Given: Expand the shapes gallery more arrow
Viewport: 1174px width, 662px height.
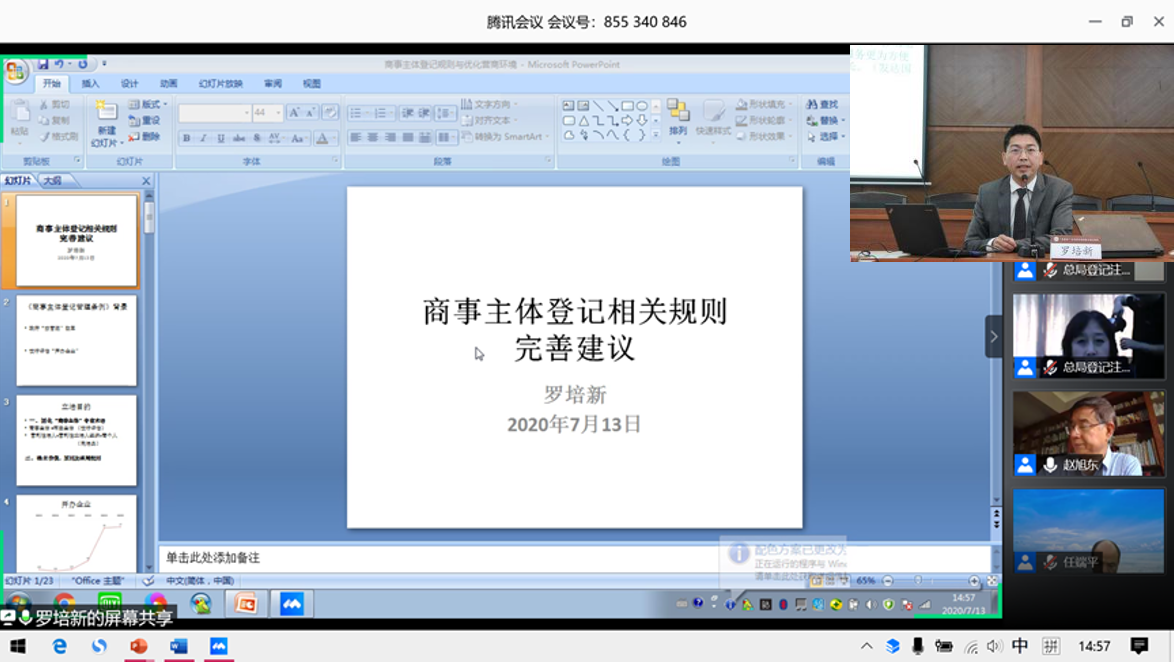Looking at the screenshot, I should (656, 135).
